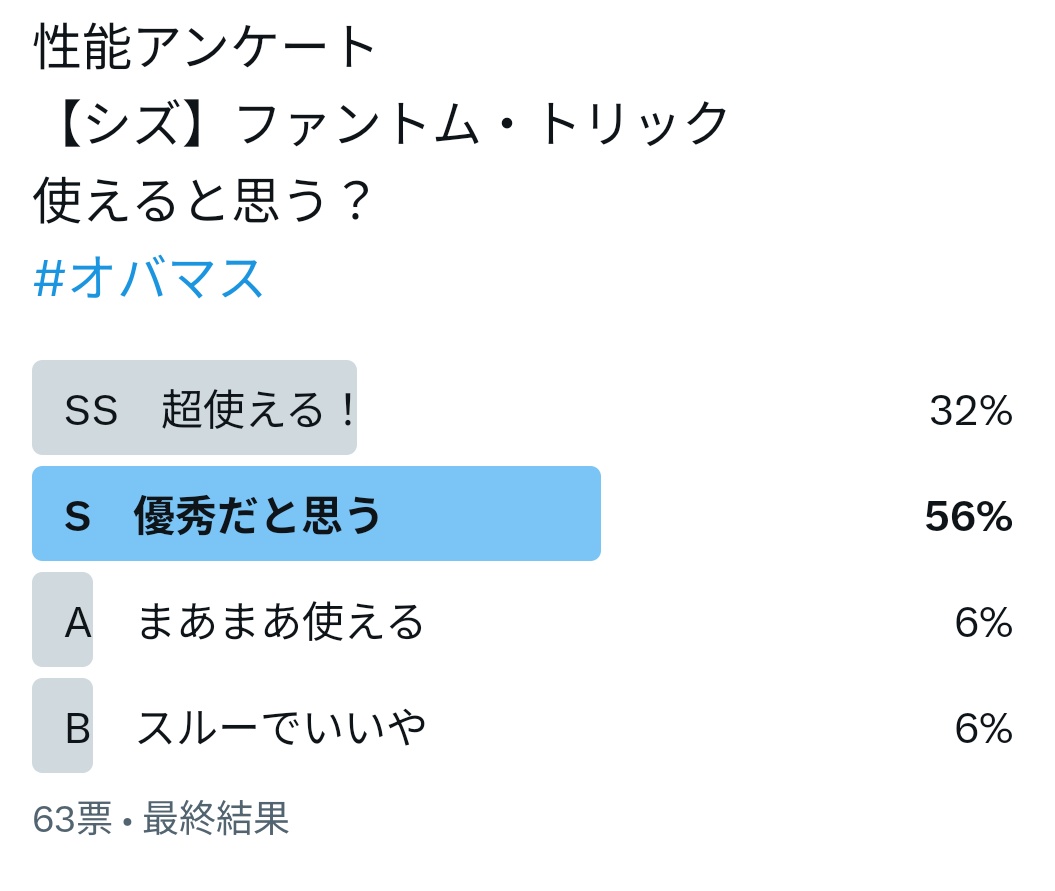1055x891 pixels.
Task: Click the 【シズ】ファントム・トリック text line
Action: point(382,123)
